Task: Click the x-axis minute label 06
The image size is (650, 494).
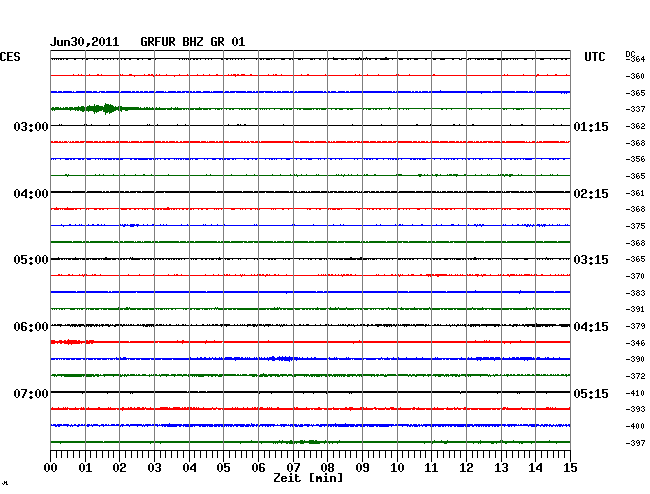Action: point(258,468)
